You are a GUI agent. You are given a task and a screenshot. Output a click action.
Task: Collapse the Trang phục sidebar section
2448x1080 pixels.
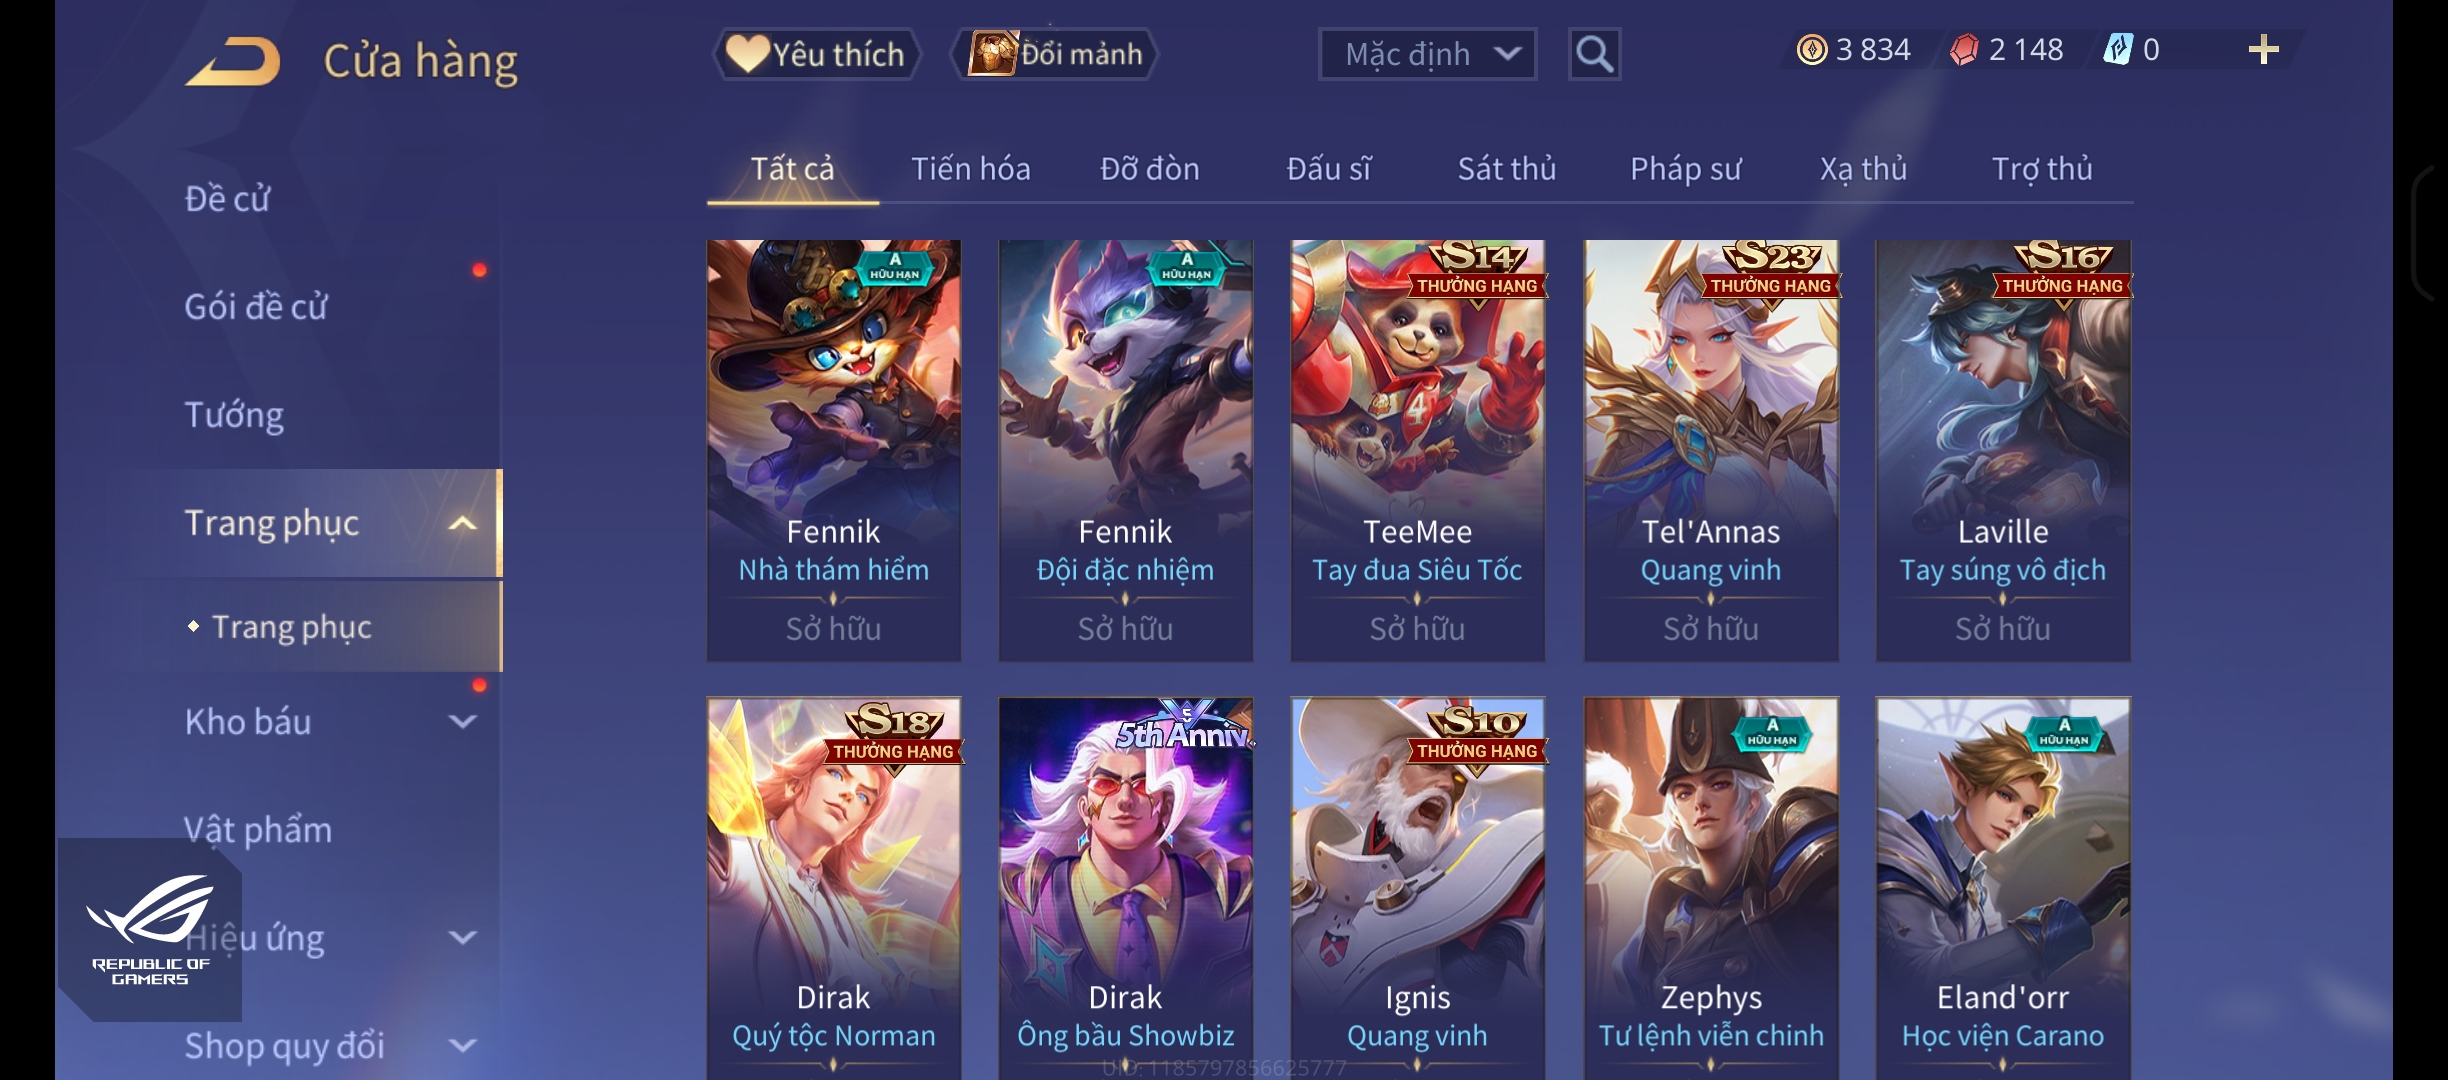tap(462, 523)
